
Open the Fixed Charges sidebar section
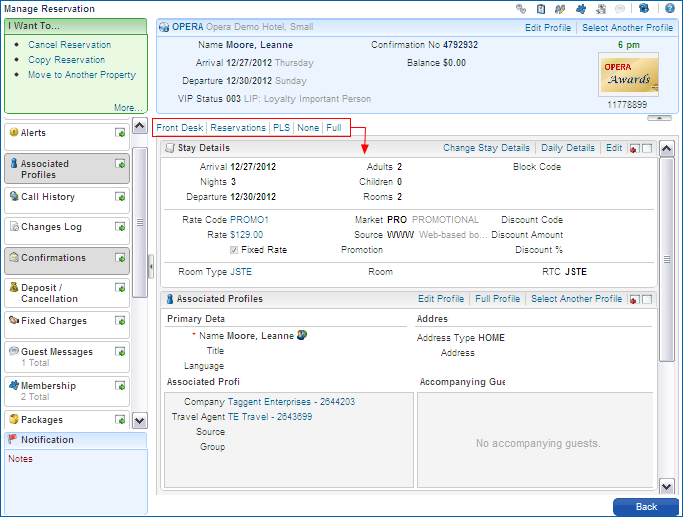click(x=67, y=324)
